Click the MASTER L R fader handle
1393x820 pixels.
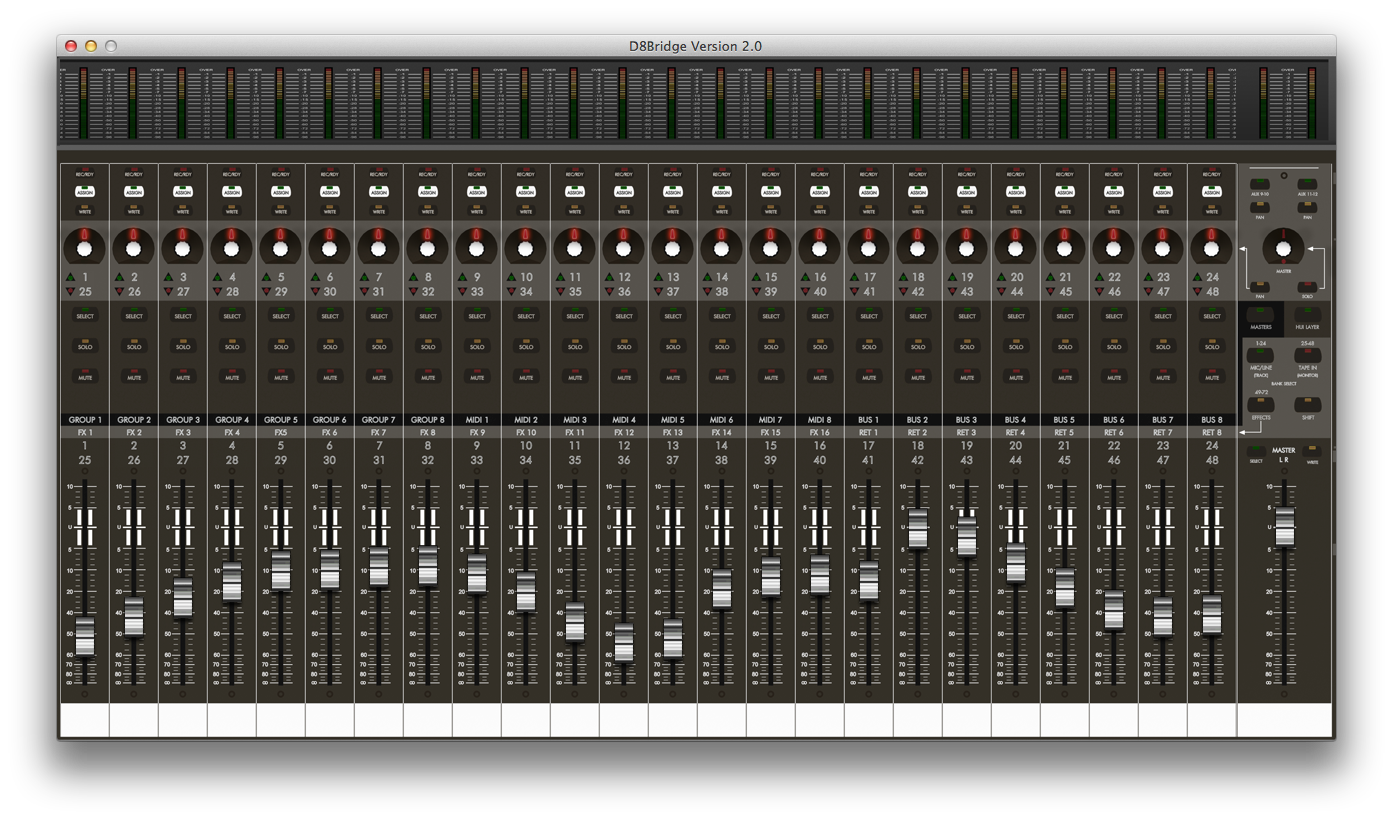1284,526
